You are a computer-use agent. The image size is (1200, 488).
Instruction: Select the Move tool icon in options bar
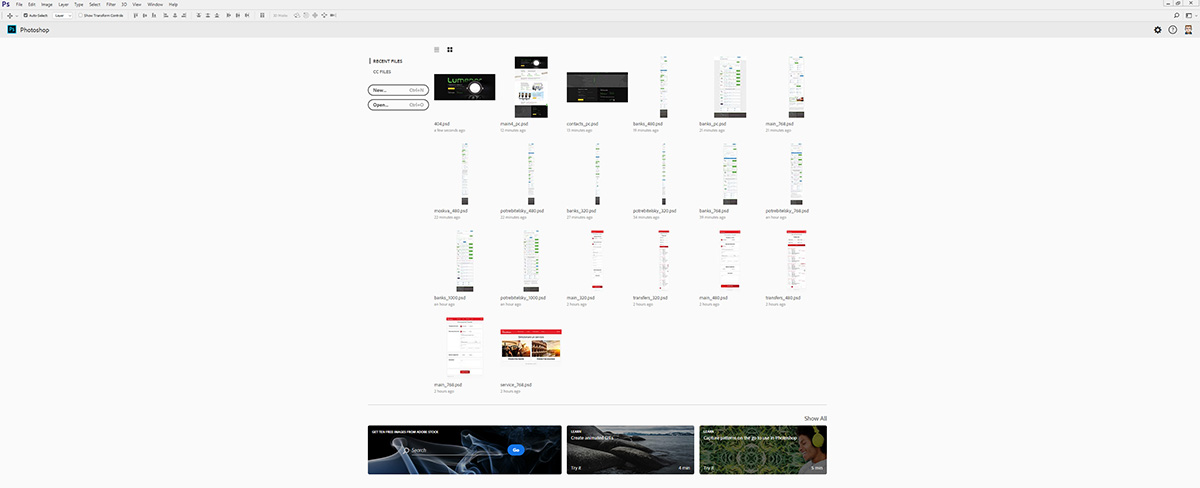click(x=9, y=16)
